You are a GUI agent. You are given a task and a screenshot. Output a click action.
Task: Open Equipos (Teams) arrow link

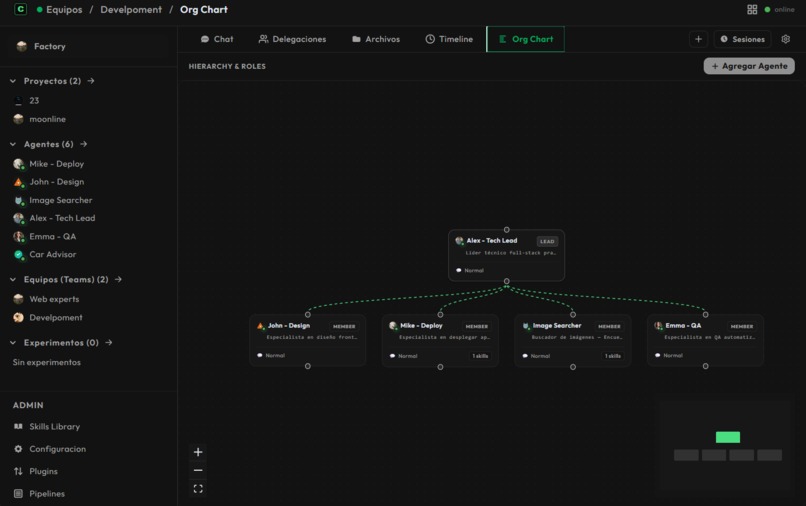118,279
